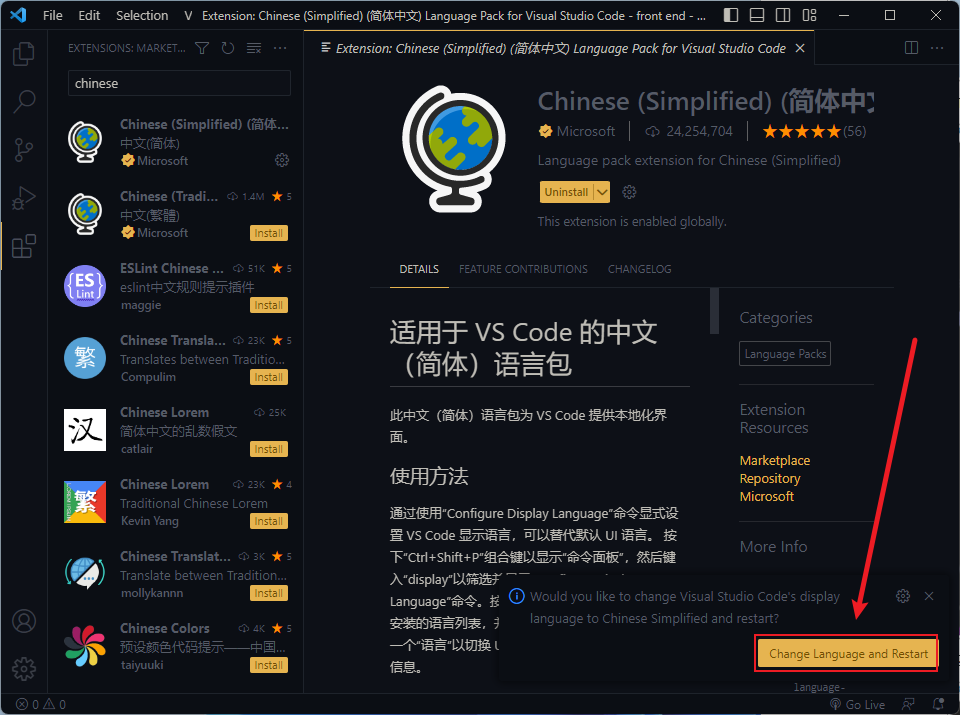Switch to the DETAILS tab

[x=419, y=269]
